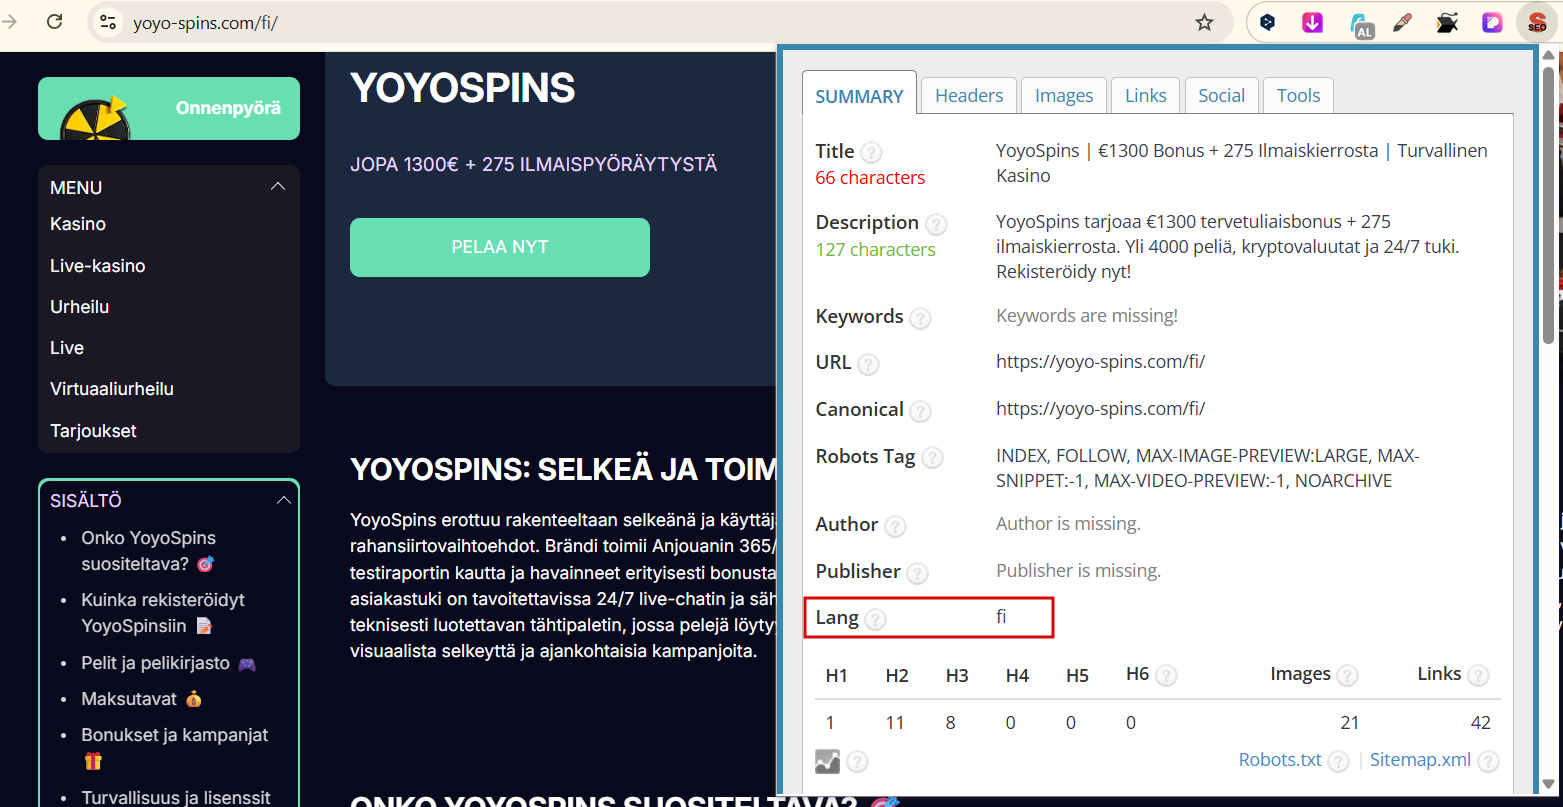This screenshot has width=1563, height=807.
Task: Open the magenta download arrow extension
Action: [x=1313, y=22]
